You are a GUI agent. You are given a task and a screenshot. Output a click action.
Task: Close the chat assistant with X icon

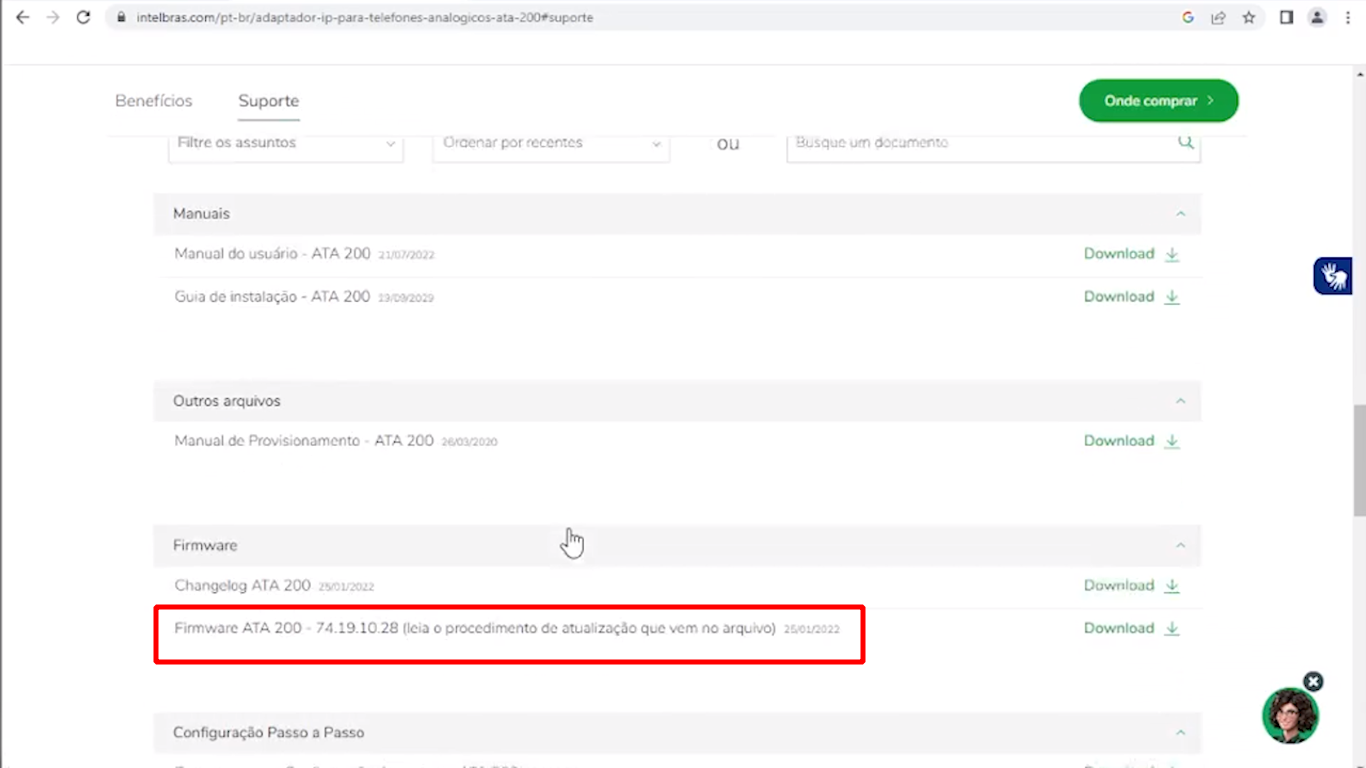click(1314, 682)
